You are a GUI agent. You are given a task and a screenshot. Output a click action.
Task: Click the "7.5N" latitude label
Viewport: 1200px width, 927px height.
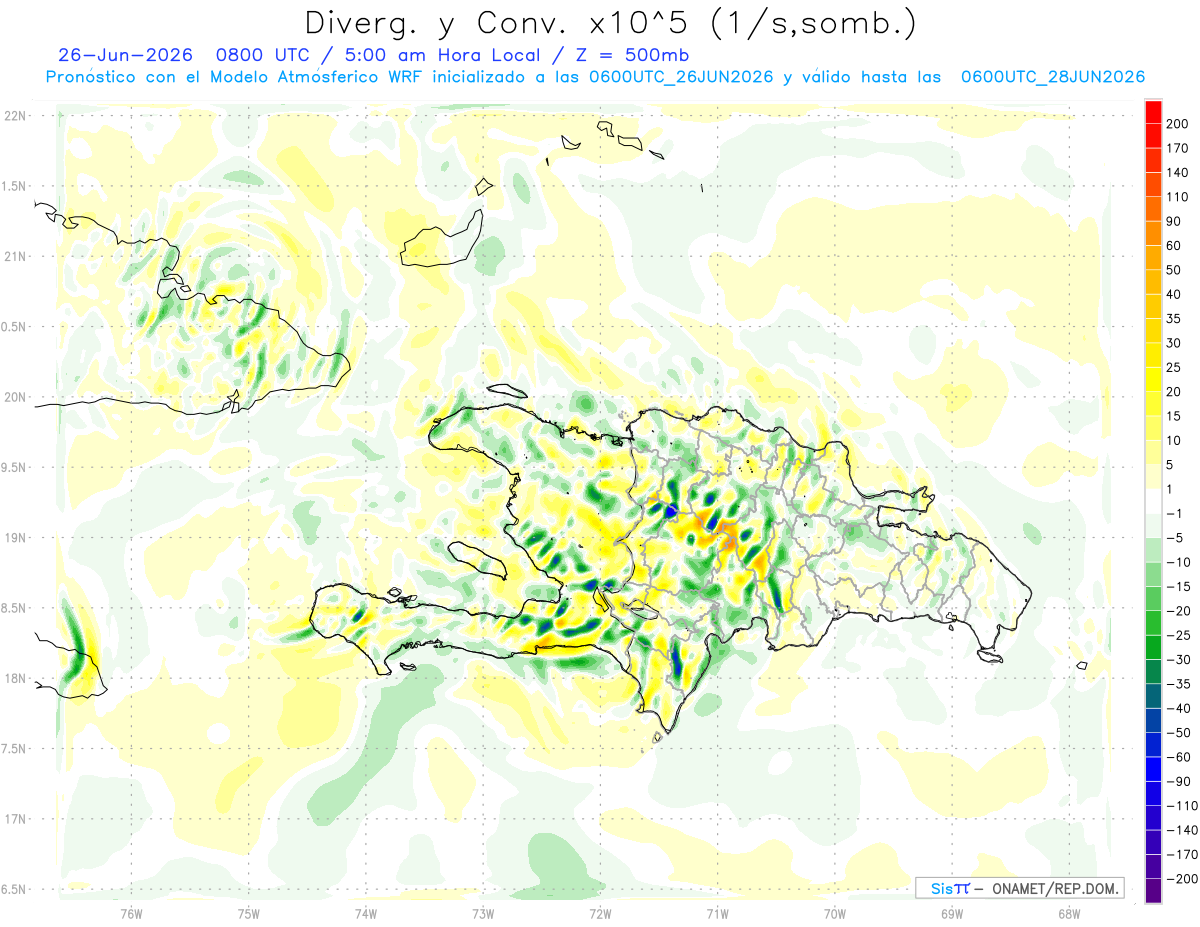point(15,749)
